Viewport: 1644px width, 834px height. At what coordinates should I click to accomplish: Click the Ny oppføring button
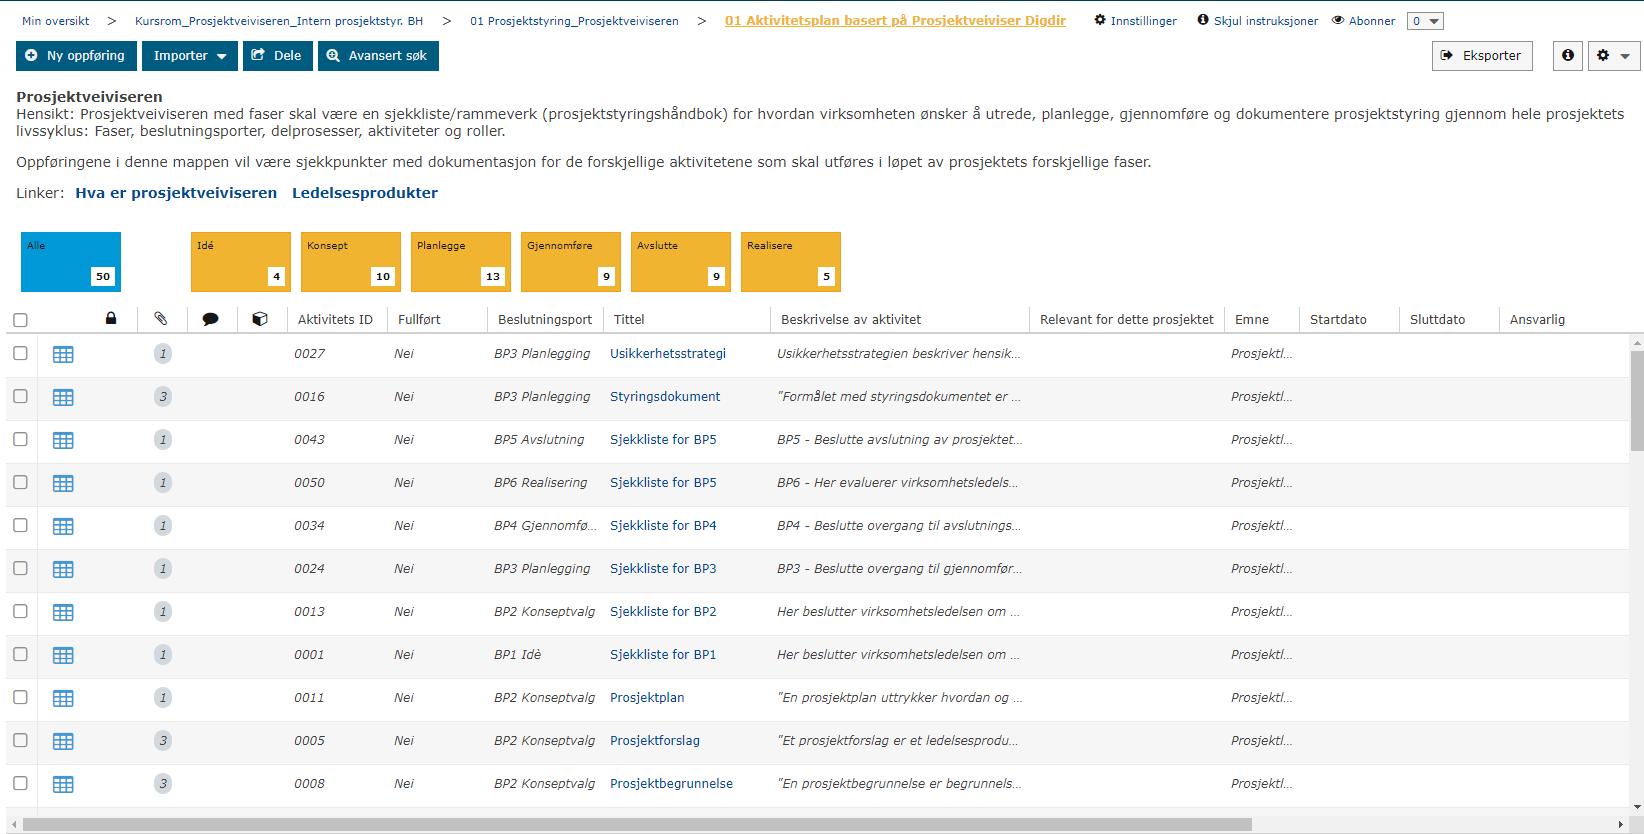coord(76,56)
